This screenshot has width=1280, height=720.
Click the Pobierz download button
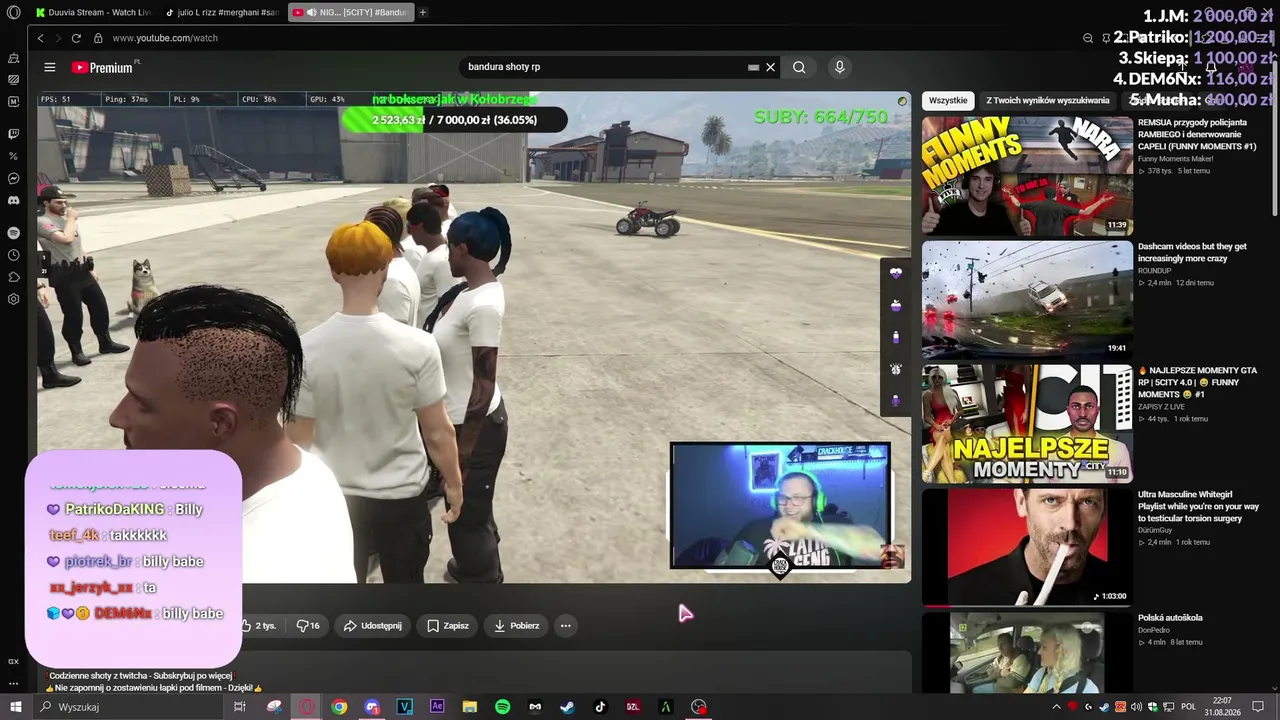click(517, 626)
